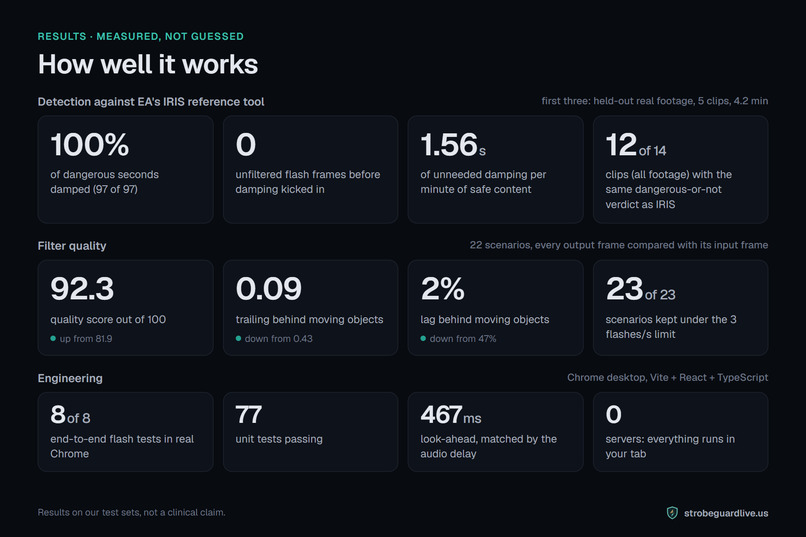
Task: Click the 92.3 quality score value
Action: 82,288
